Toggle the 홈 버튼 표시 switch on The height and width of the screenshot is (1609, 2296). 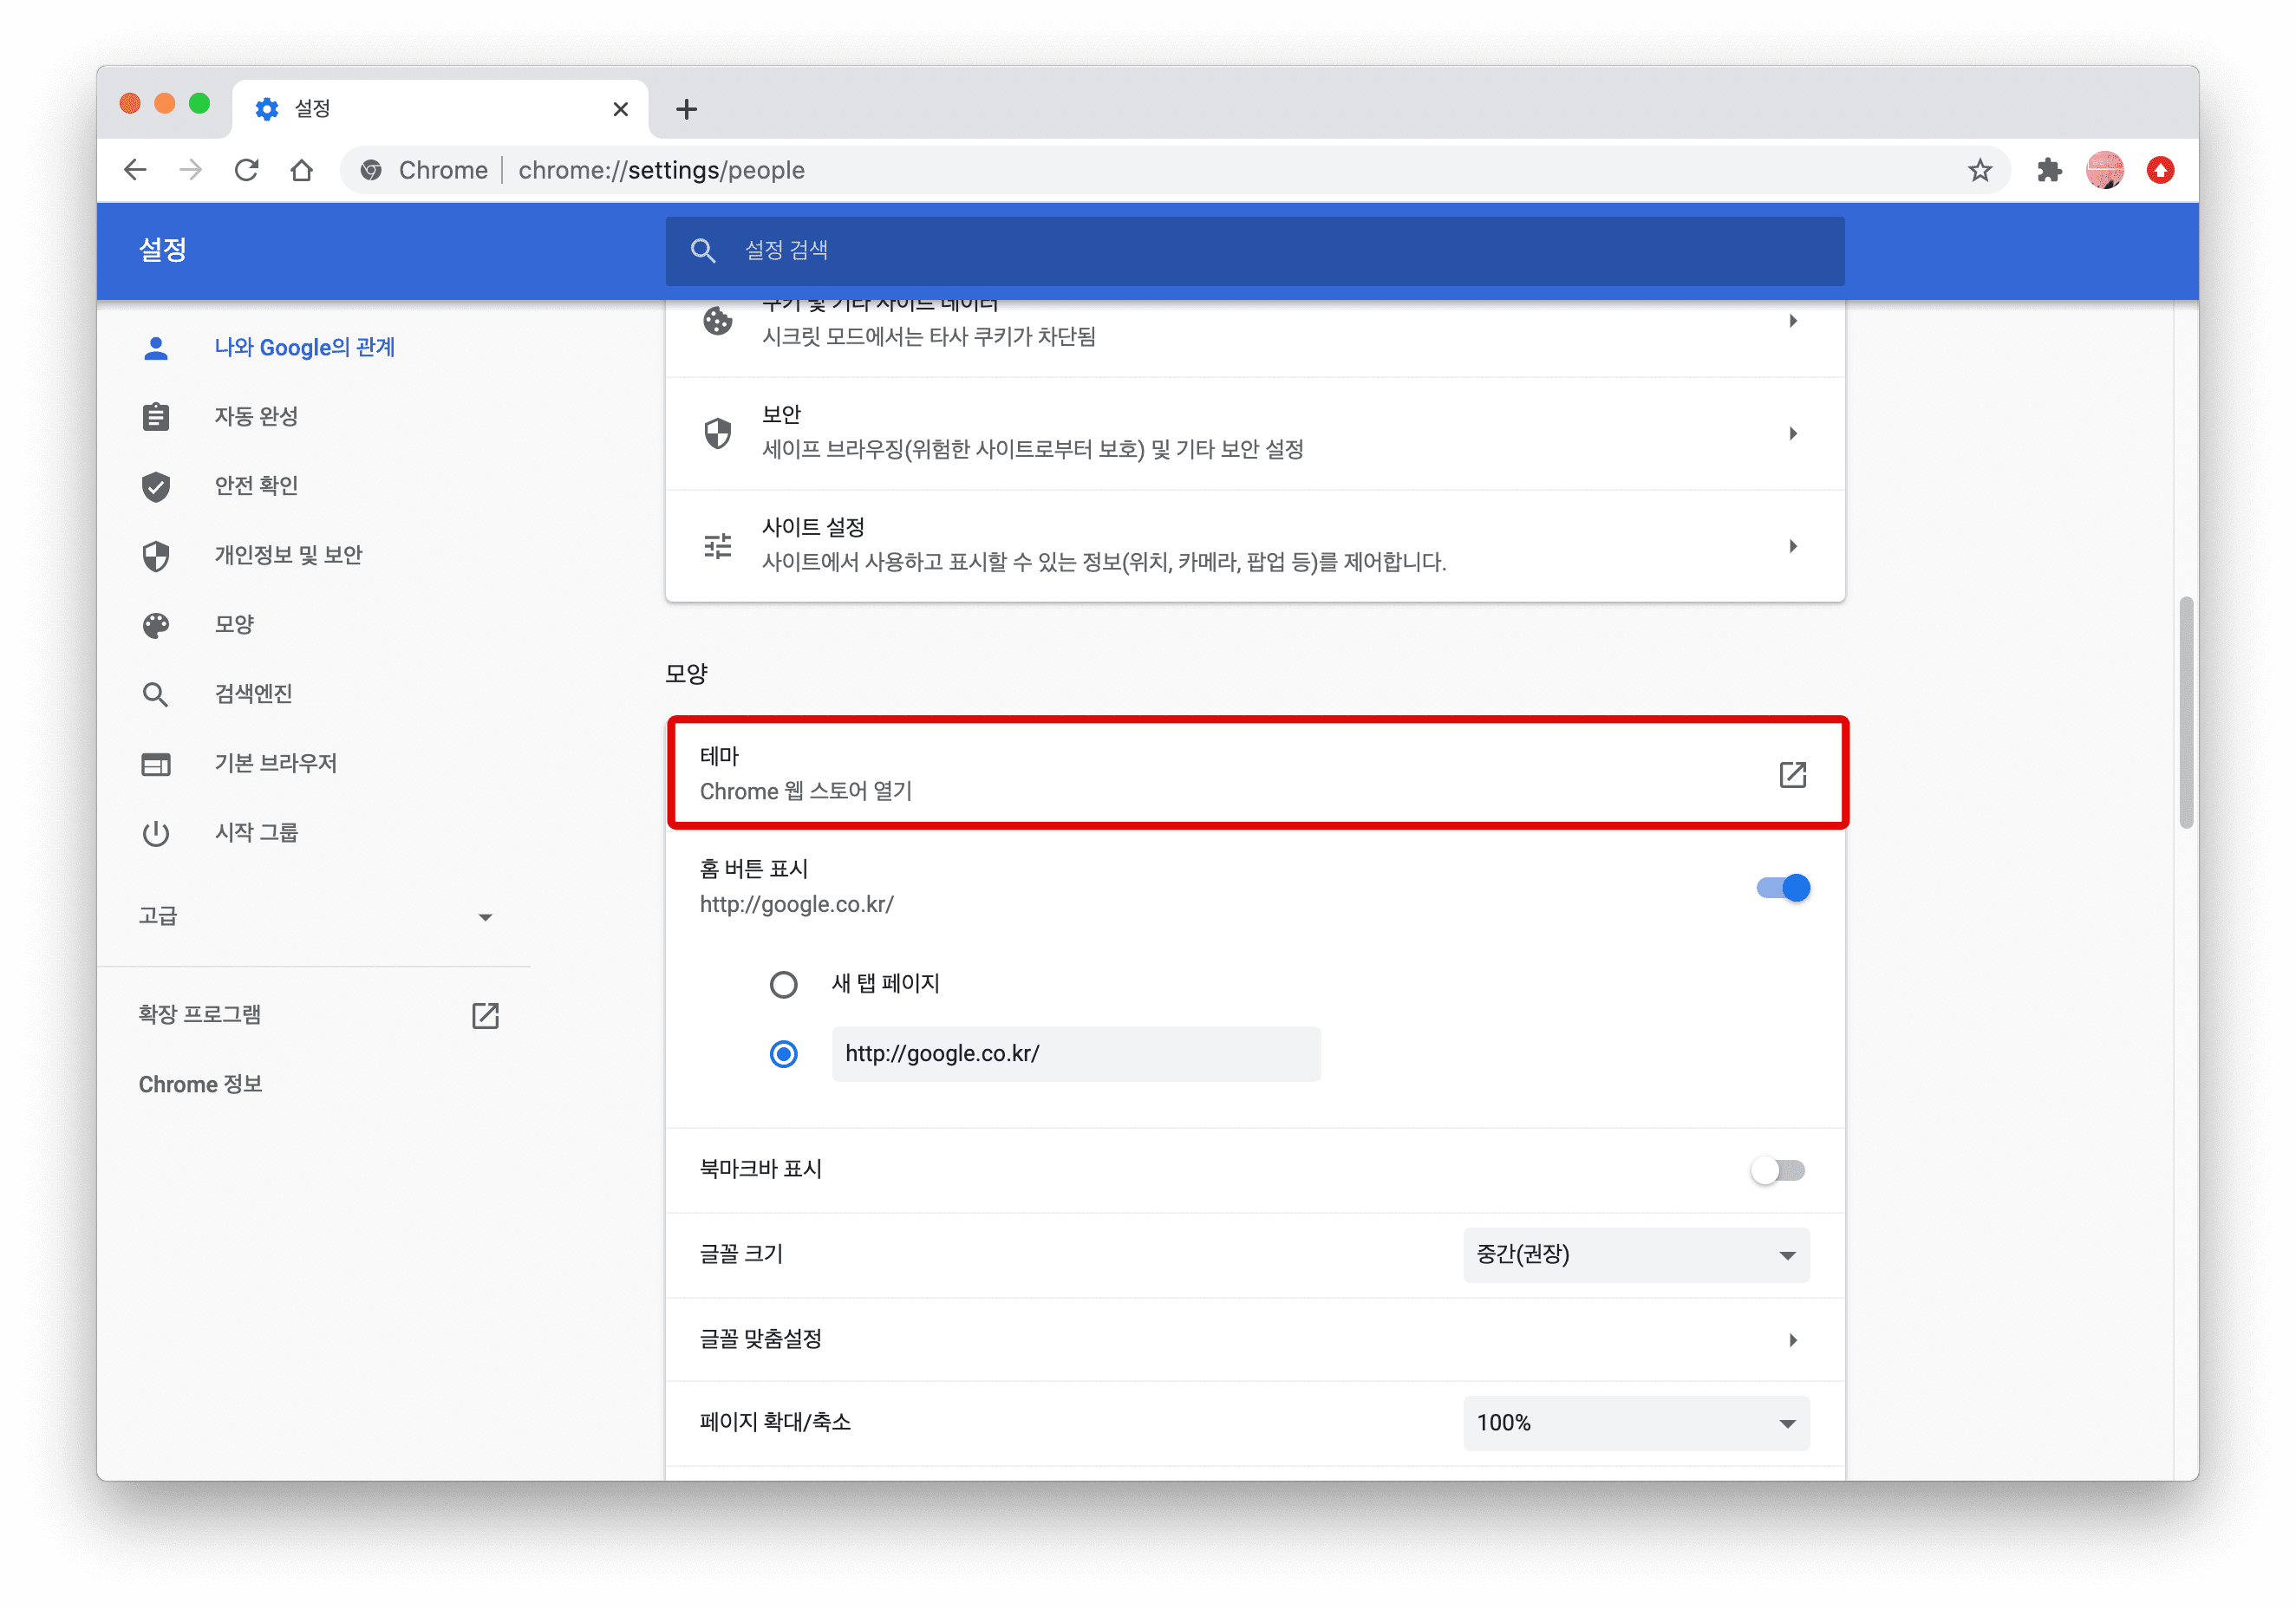pyautogui.click(x=1783, y=887)
